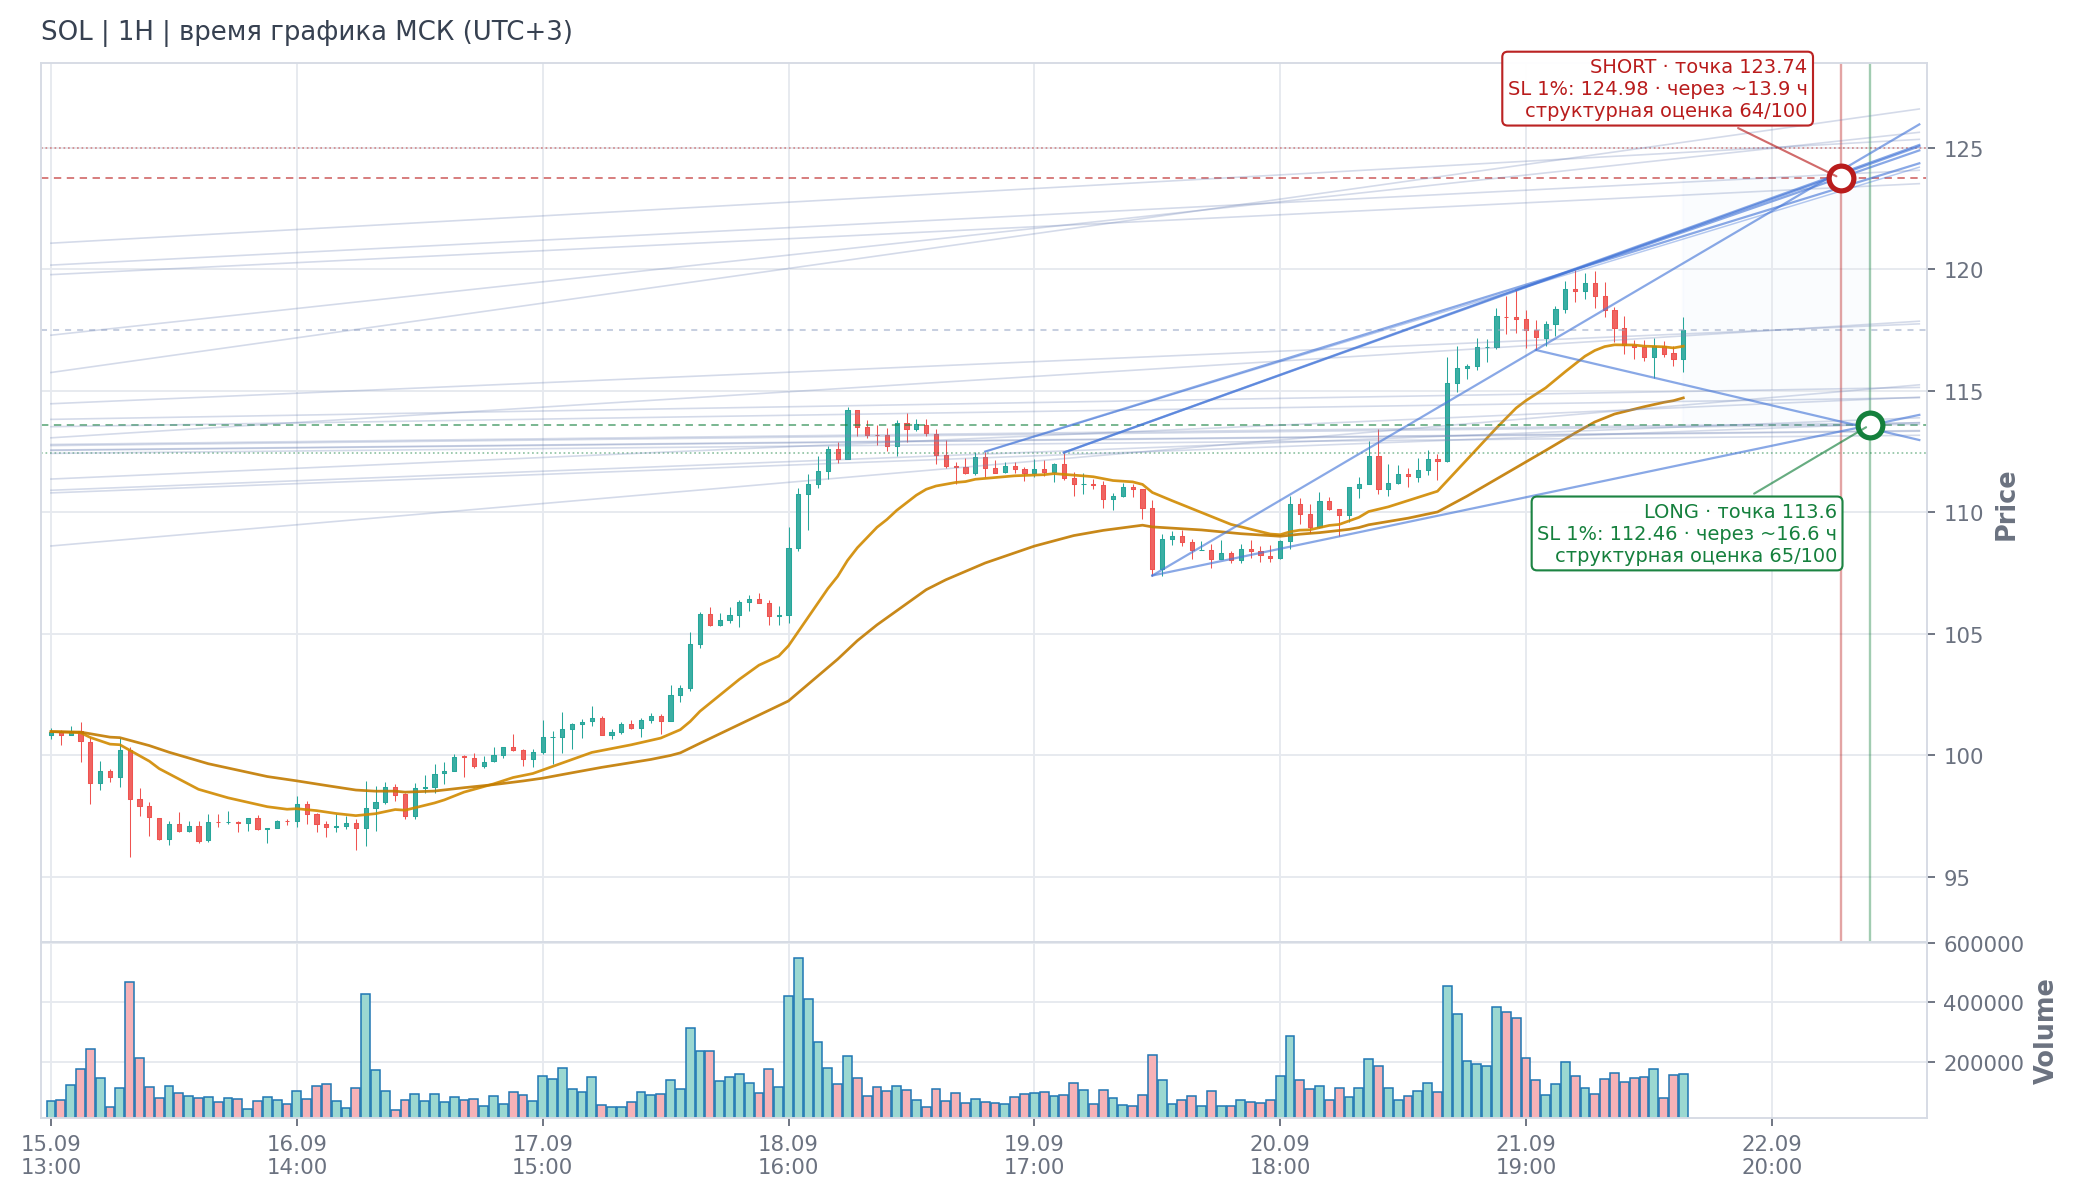
Task: Click the green LONG entry circle marker
Action: 1870,425
